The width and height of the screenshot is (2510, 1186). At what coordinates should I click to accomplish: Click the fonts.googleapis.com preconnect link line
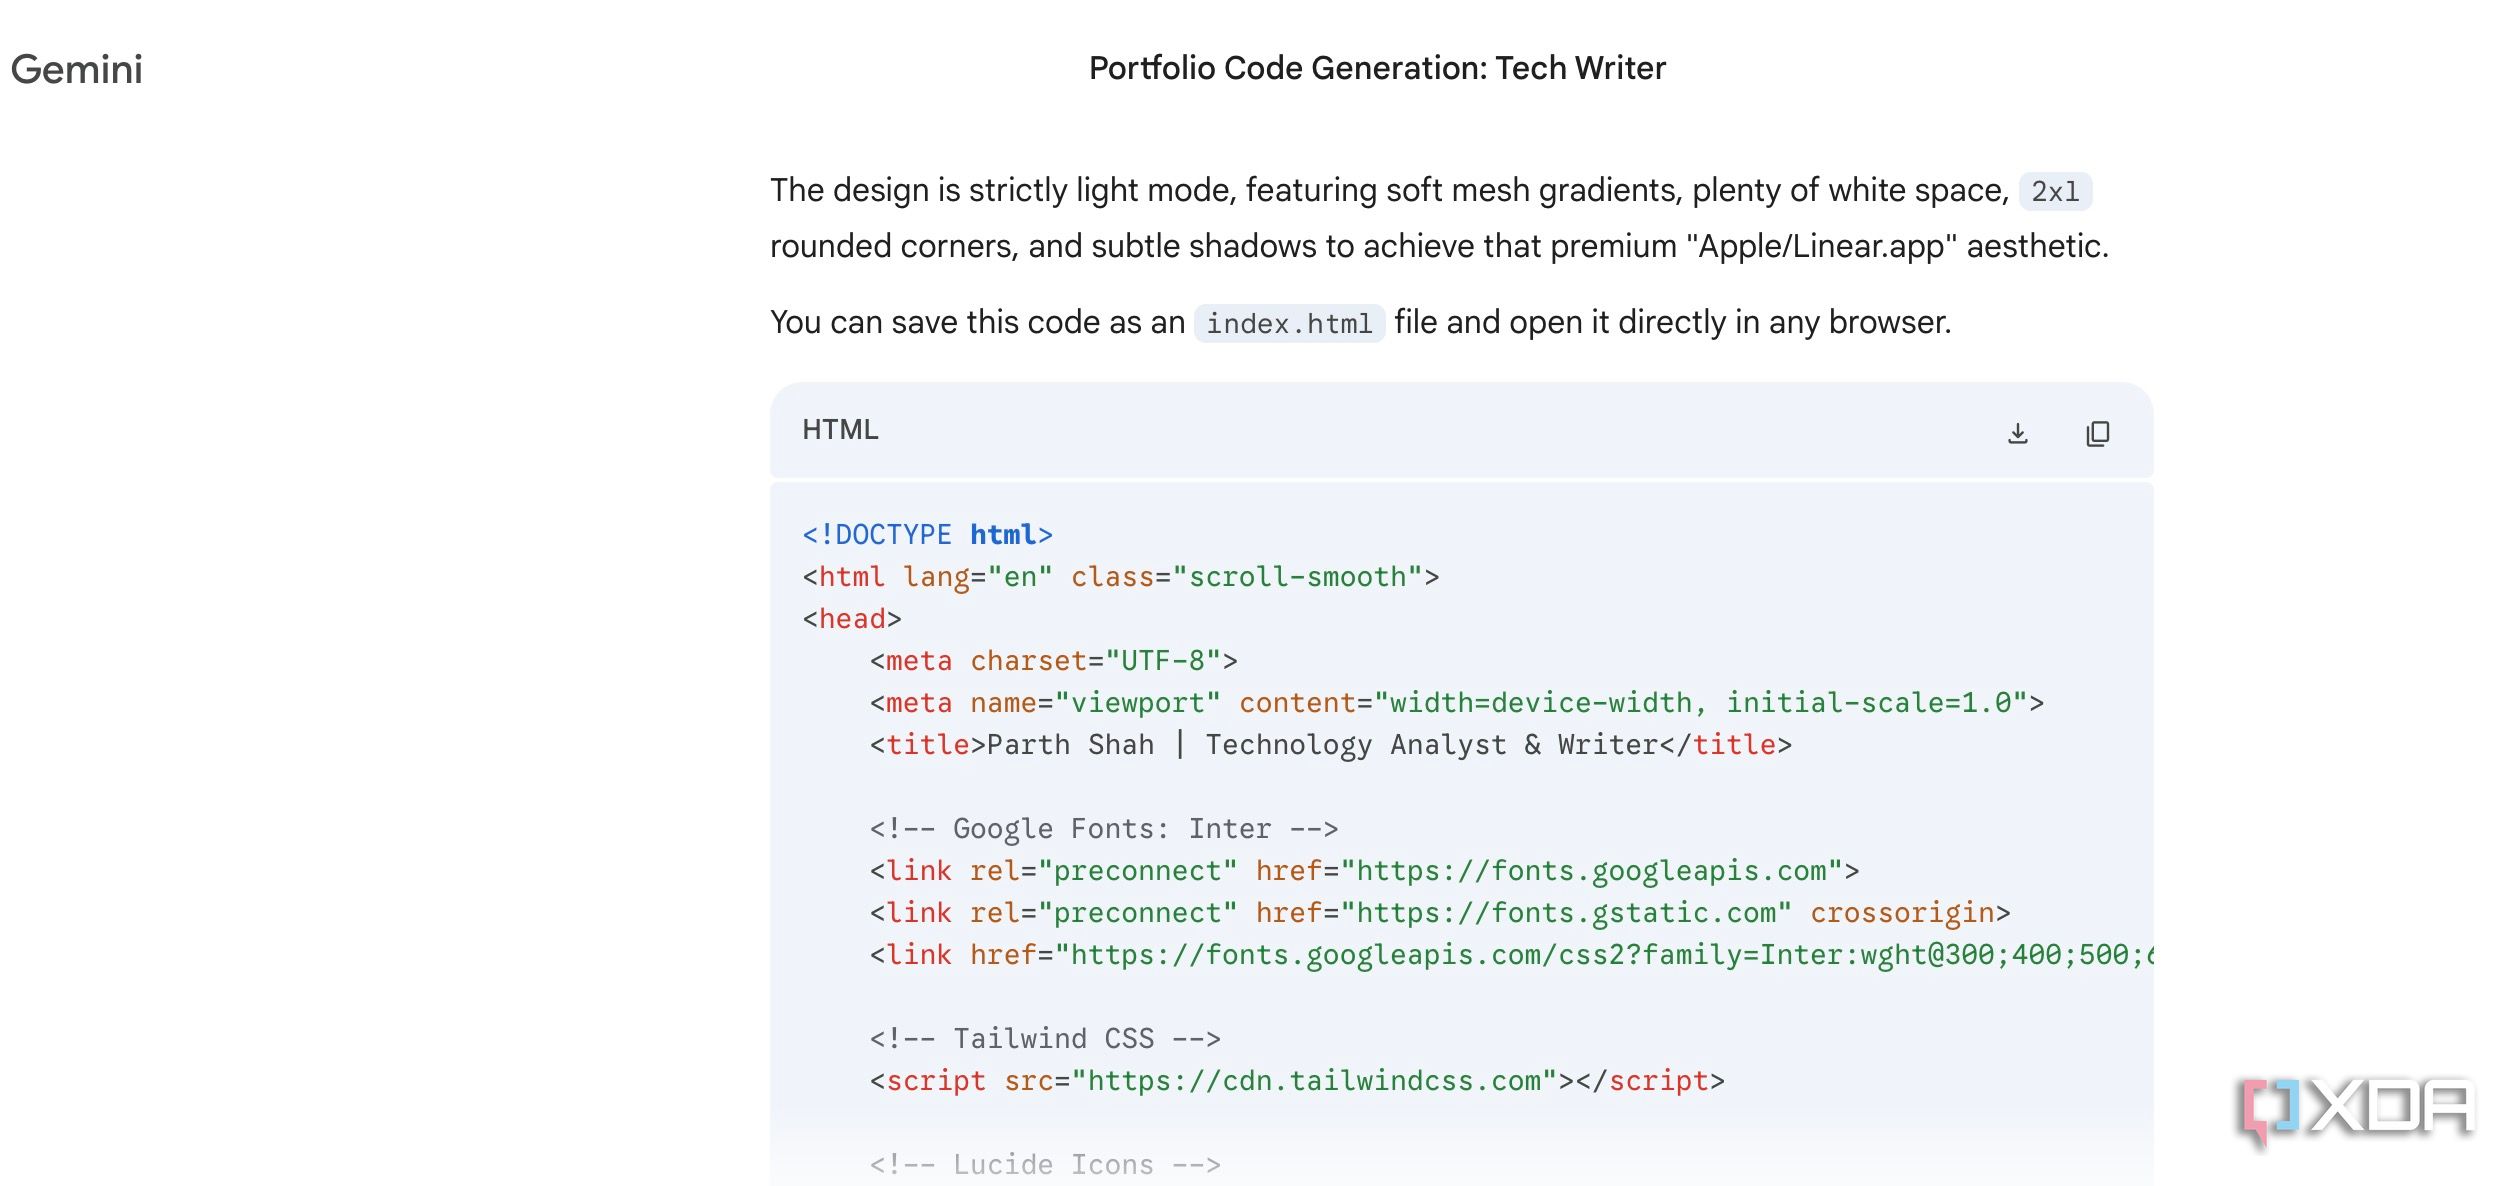(1364, 871)
